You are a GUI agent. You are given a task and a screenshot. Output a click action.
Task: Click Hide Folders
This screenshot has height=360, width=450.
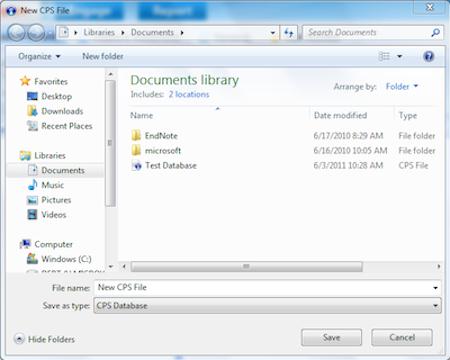click(51, 339)
